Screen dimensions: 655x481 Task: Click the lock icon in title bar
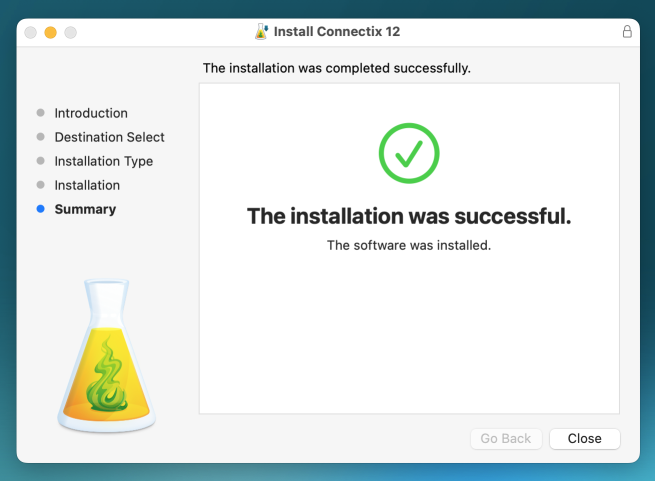coord(627,32)
